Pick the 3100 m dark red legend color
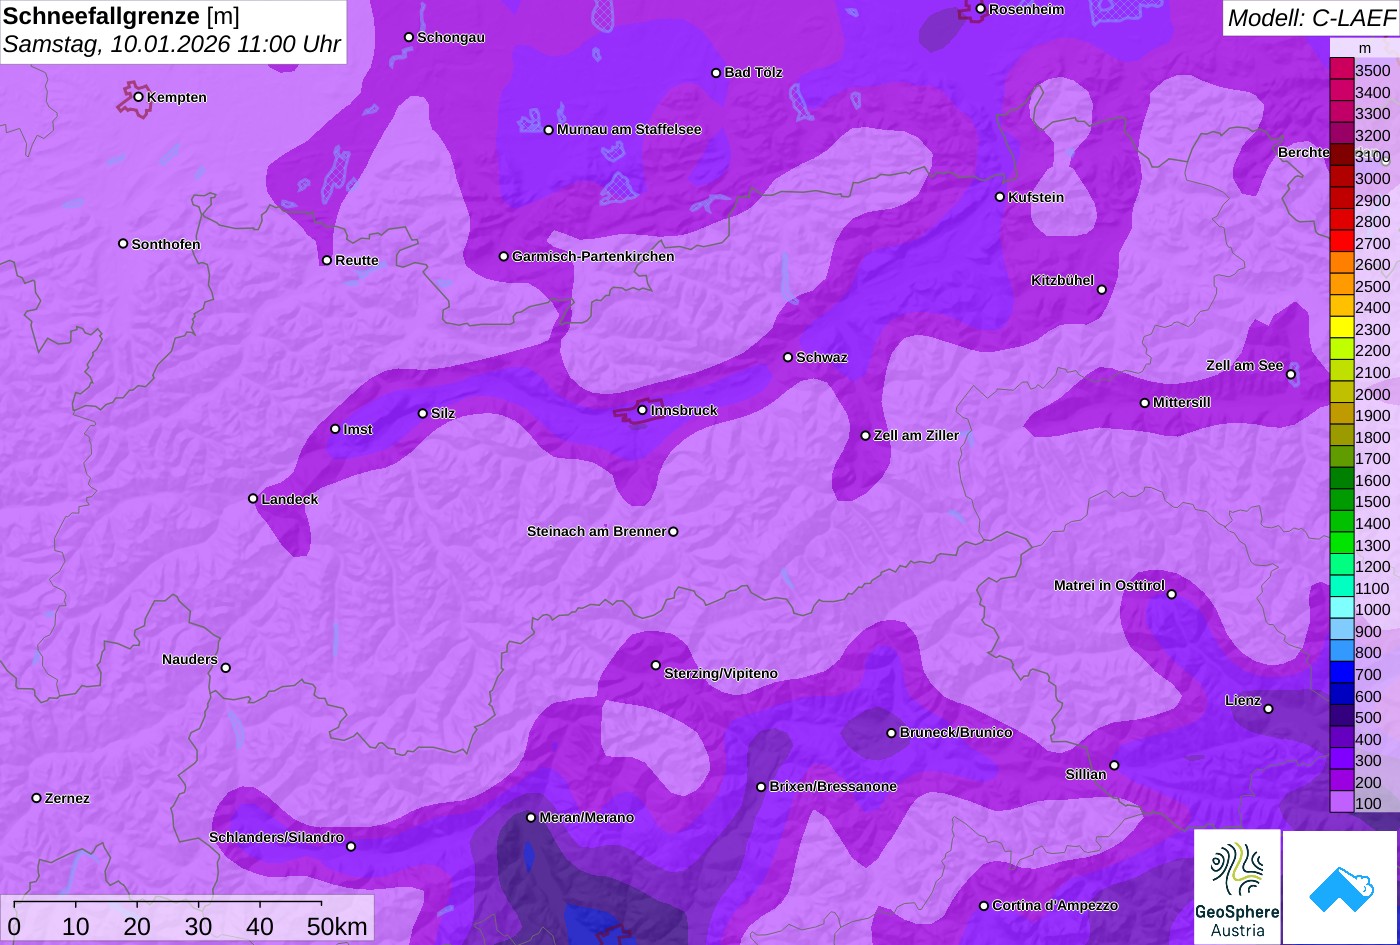Viewport: 1400px width, 945px height. point(1341,156)
